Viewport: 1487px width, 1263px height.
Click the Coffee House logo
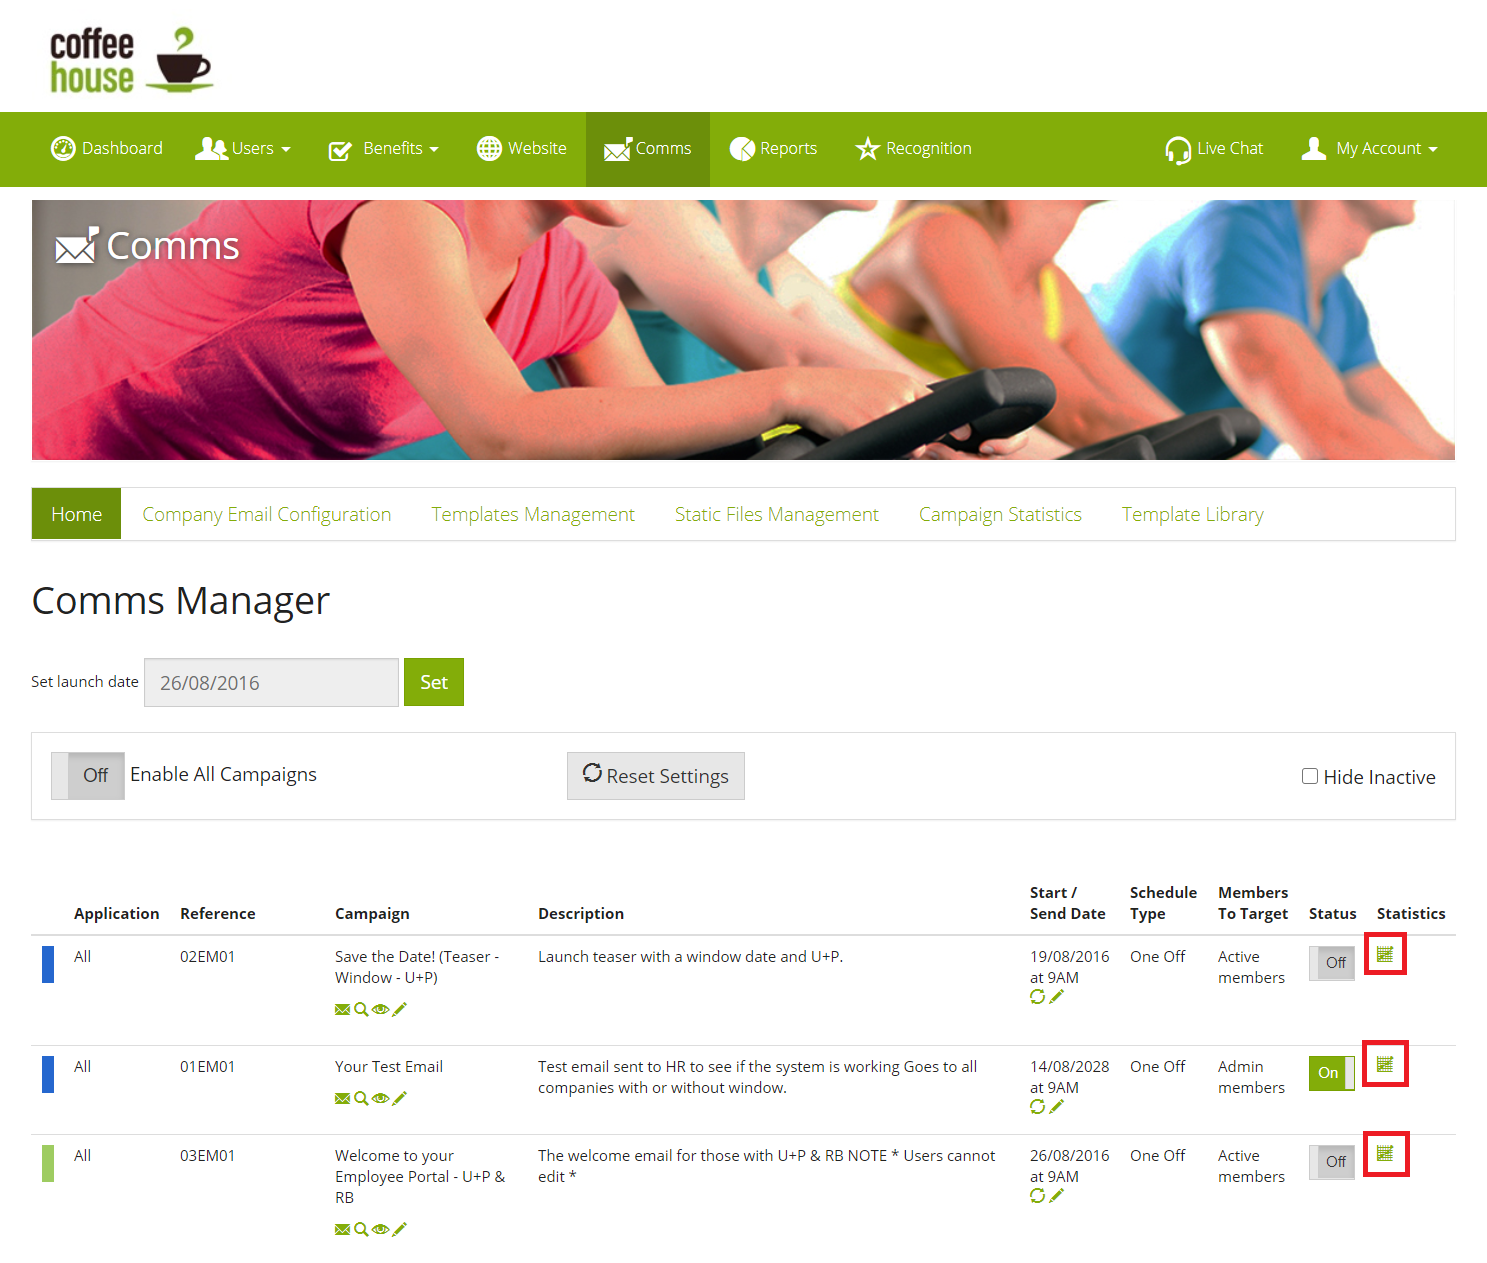(x=131, y=60)
